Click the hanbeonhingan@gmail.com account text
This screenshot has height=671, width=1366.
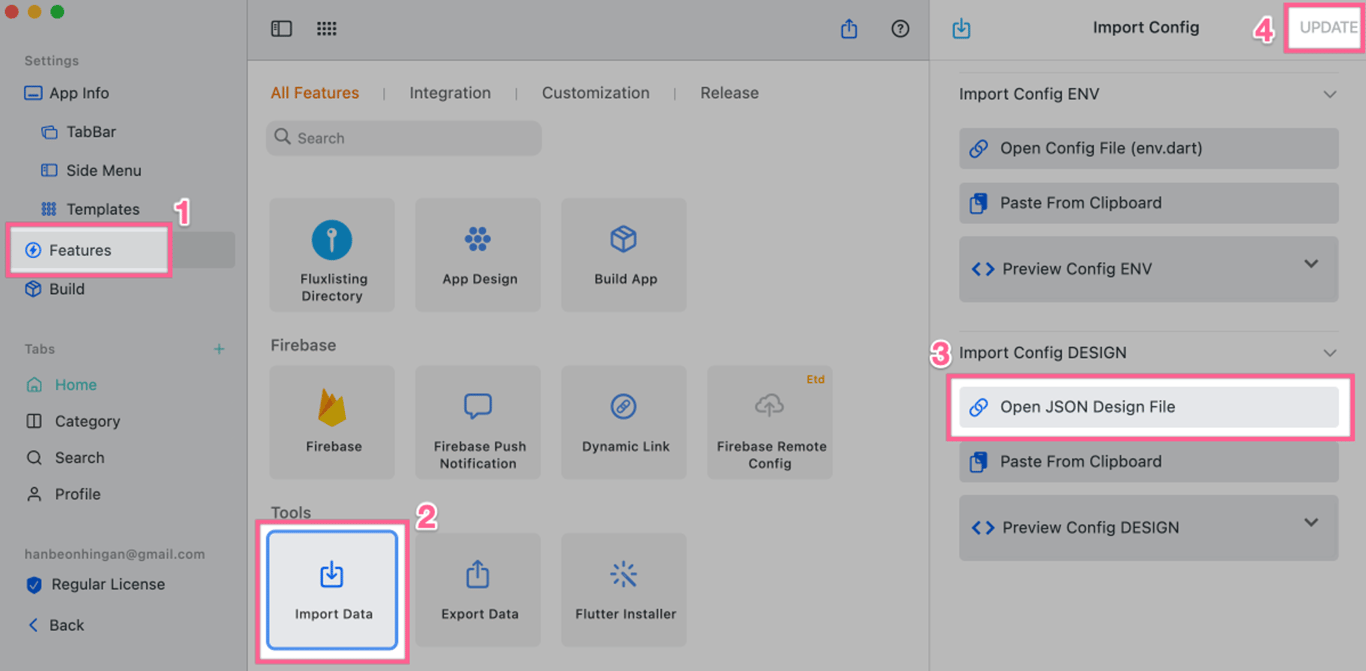click(115, 554)
